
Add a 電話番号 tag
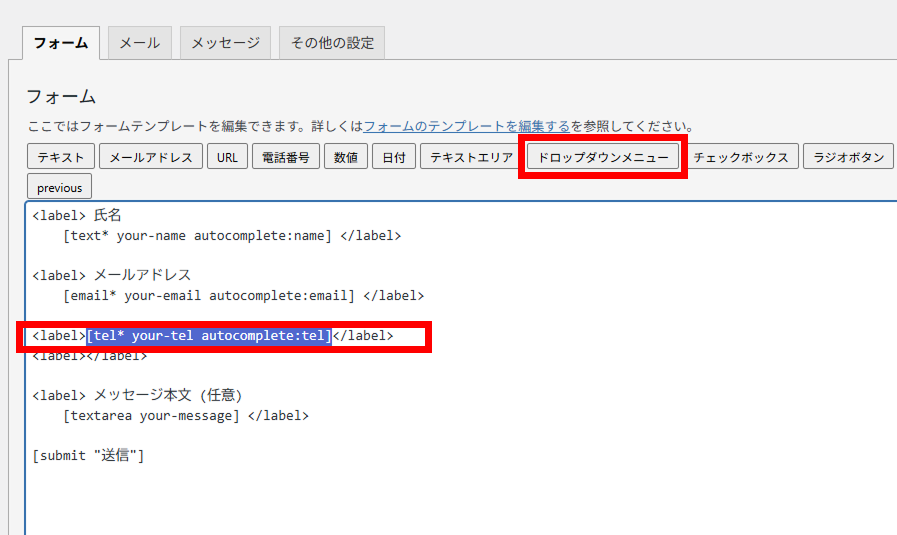click(x=285, y=157)
